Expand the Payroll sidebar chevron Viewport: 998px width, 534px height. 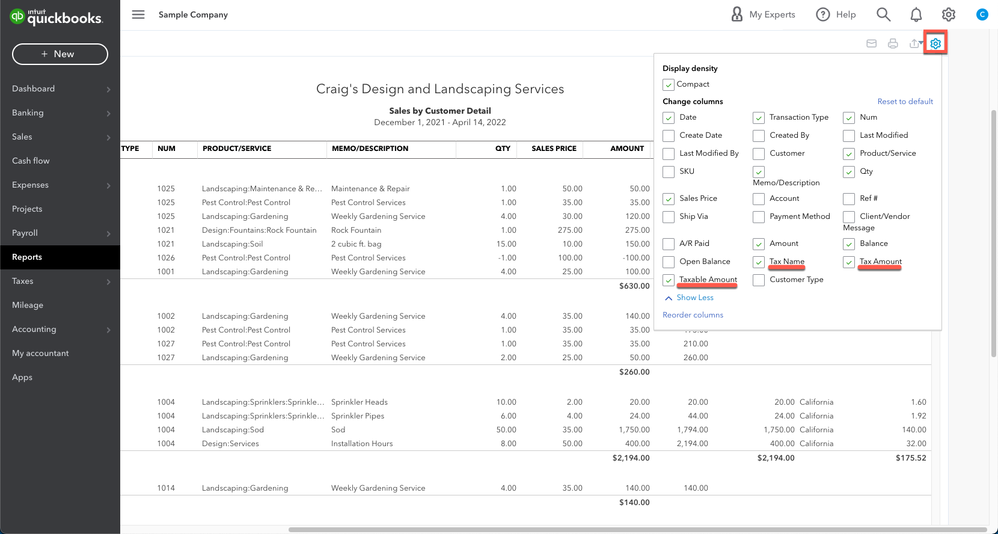(108, 234)
